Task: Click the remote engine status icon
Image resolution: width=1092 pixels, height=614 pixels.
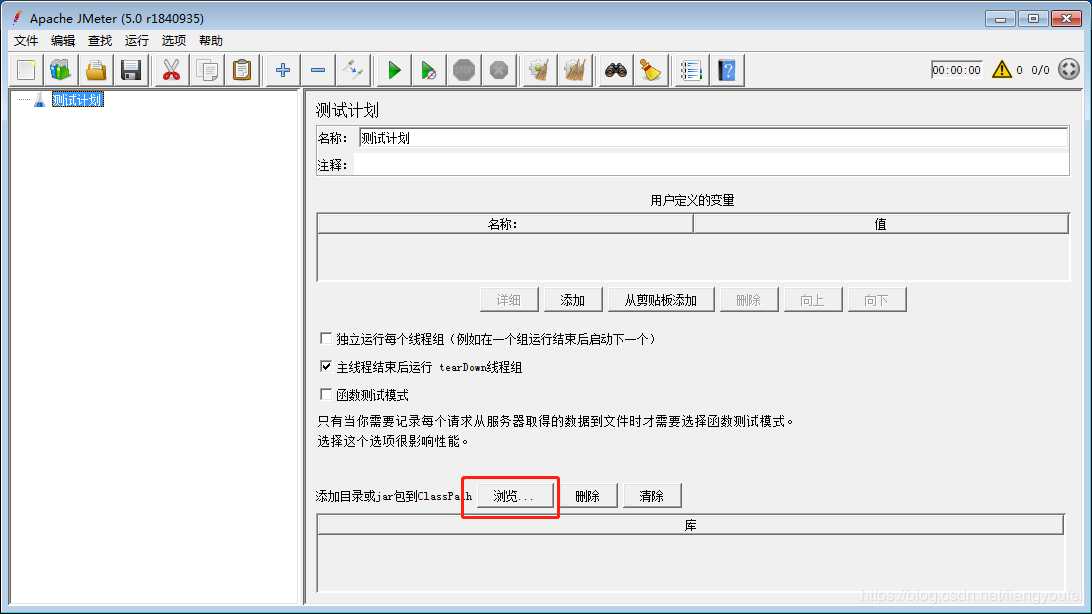Action: point(1068,69)
